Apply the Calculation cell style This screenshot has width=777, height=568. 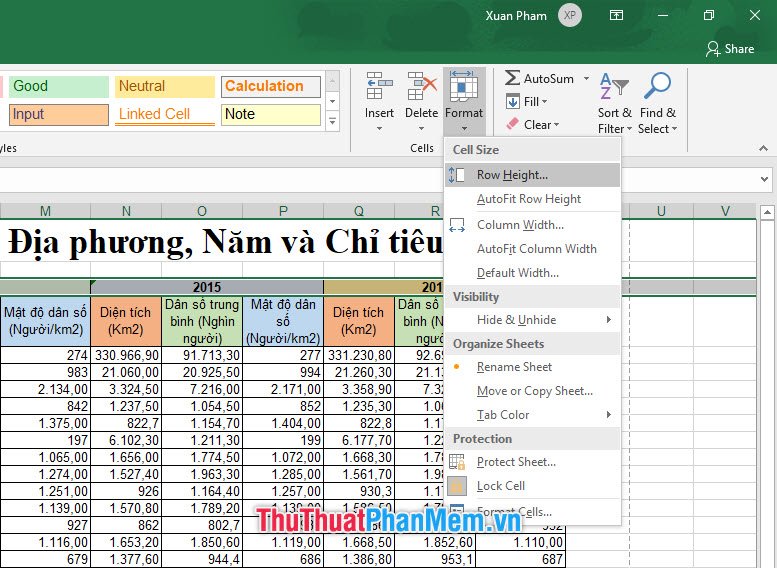click(x=271, y=86)
